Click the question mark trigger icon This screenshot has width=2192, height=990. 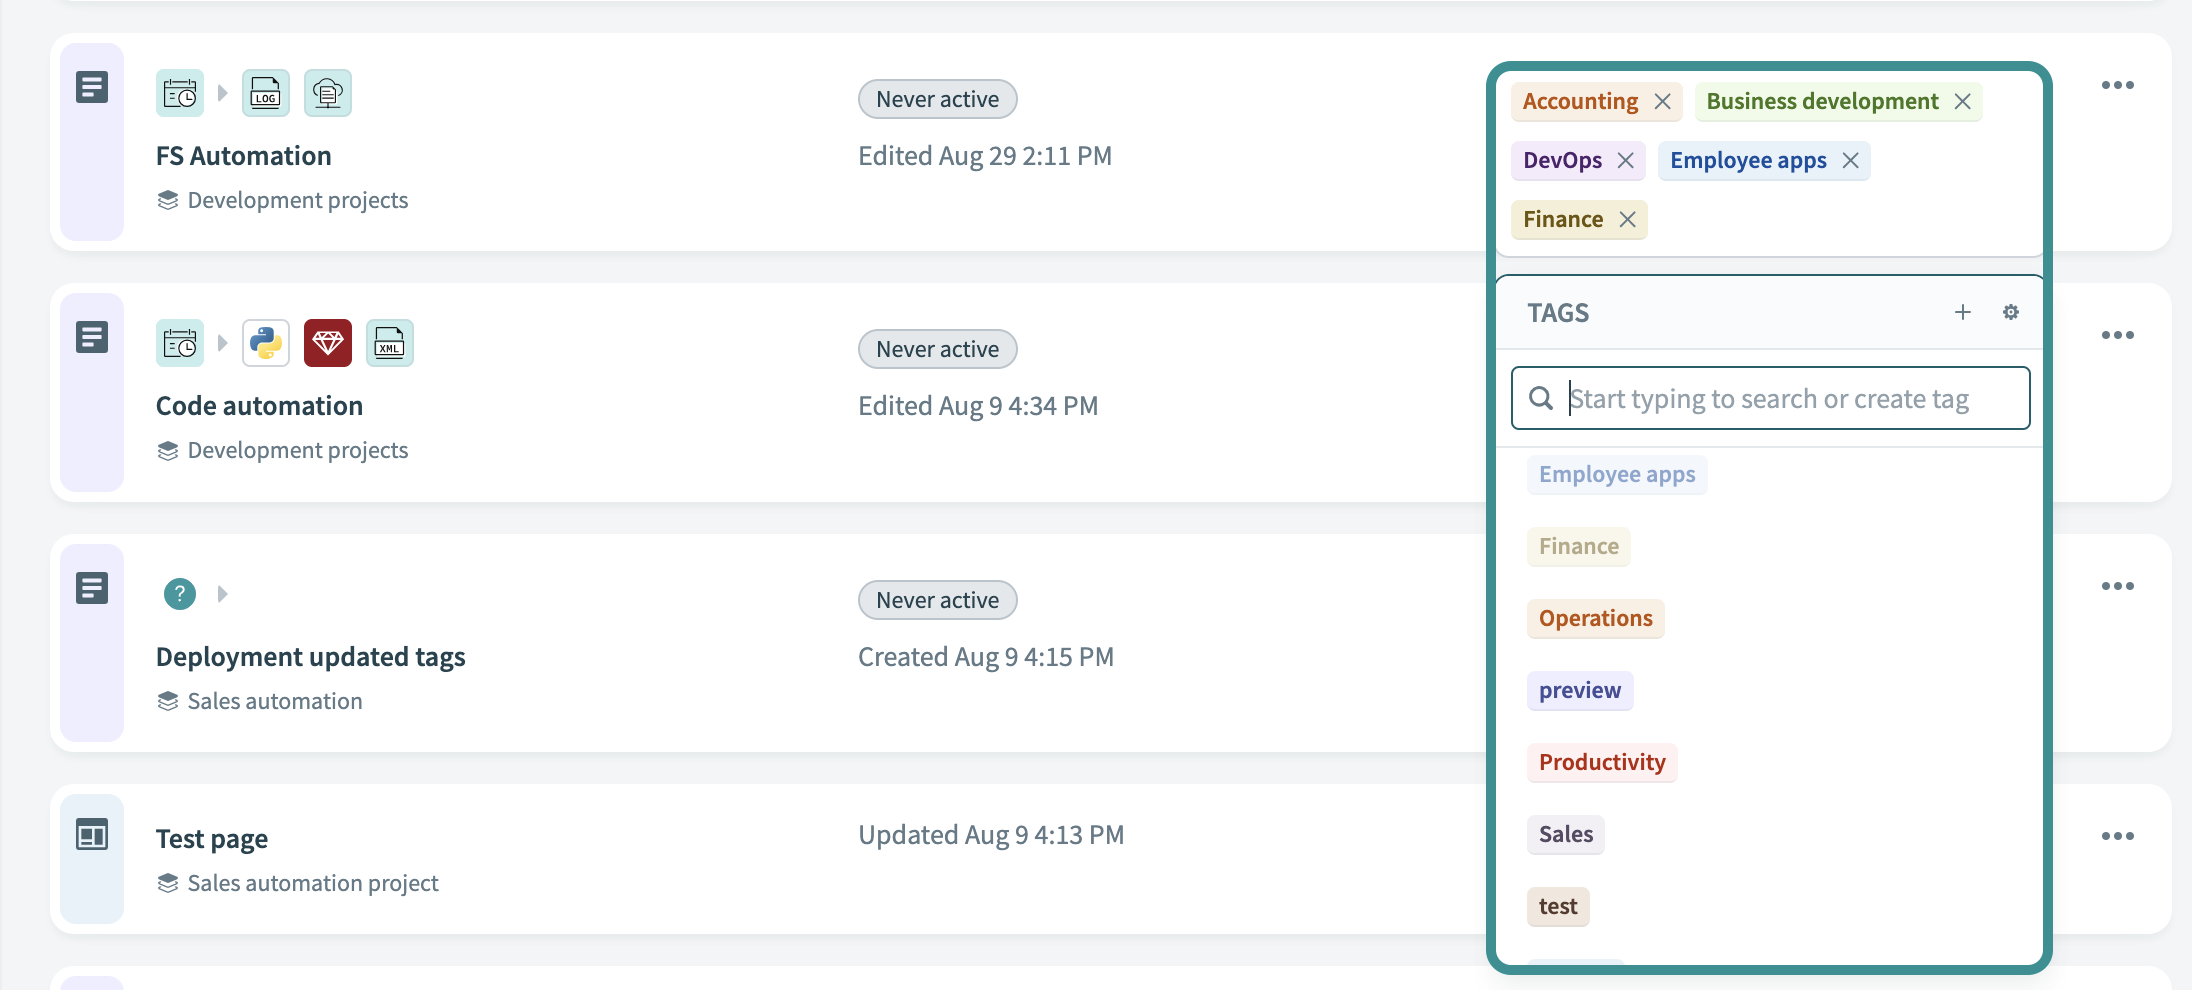pos(180,594)
